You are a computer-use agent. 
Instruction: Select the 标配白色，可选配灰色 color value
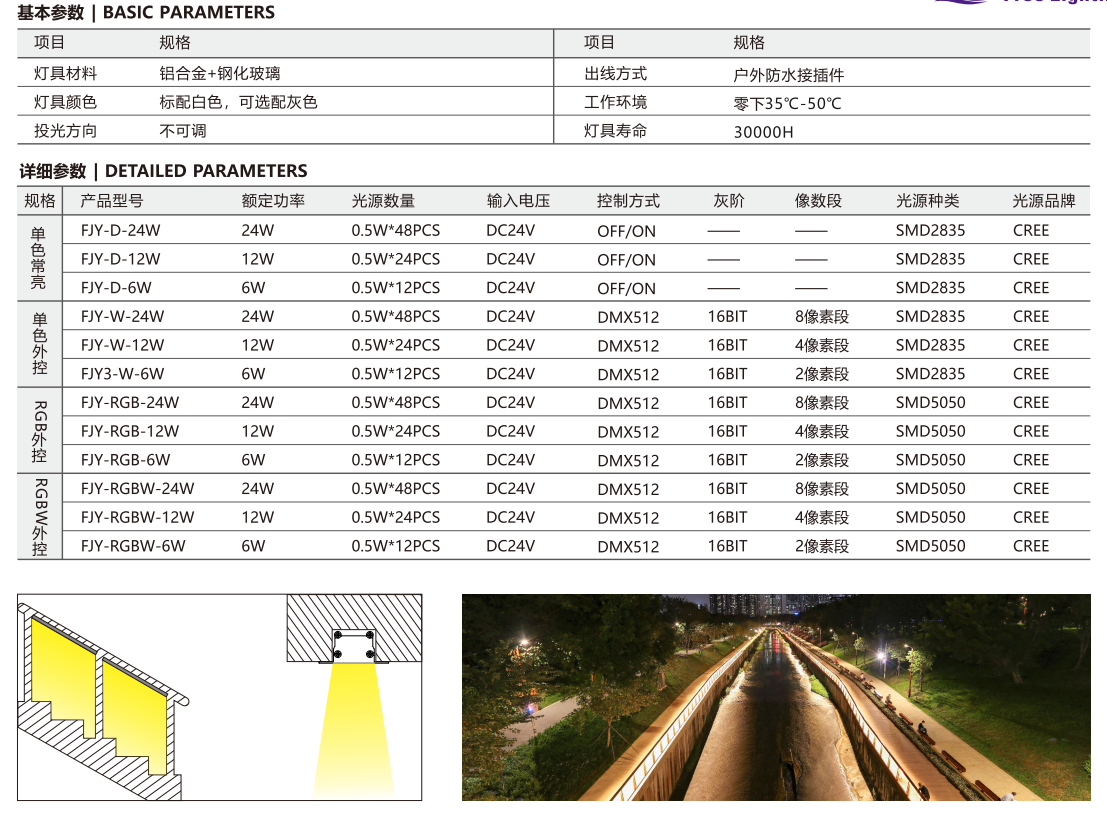(238, 102)
